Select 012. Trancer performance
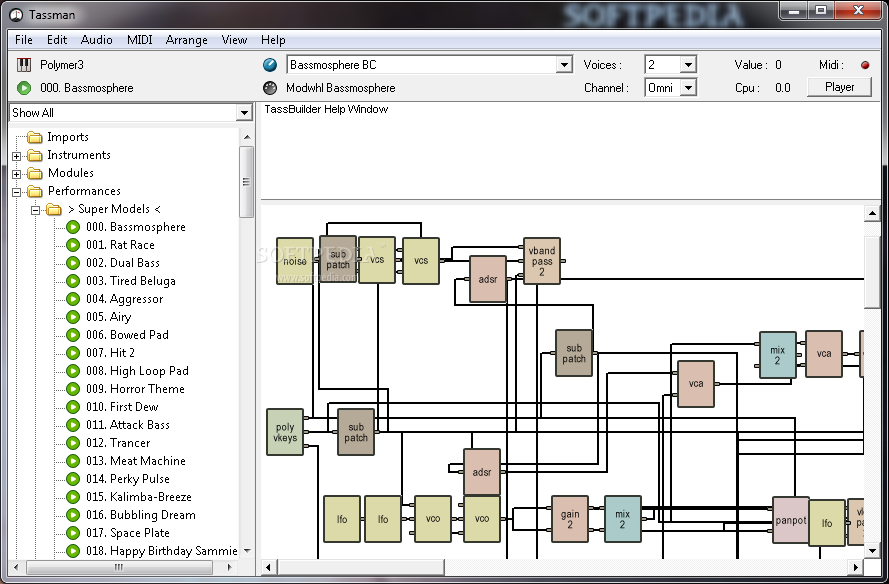This screenshot has height=584, width=889. tap(118, 443)
